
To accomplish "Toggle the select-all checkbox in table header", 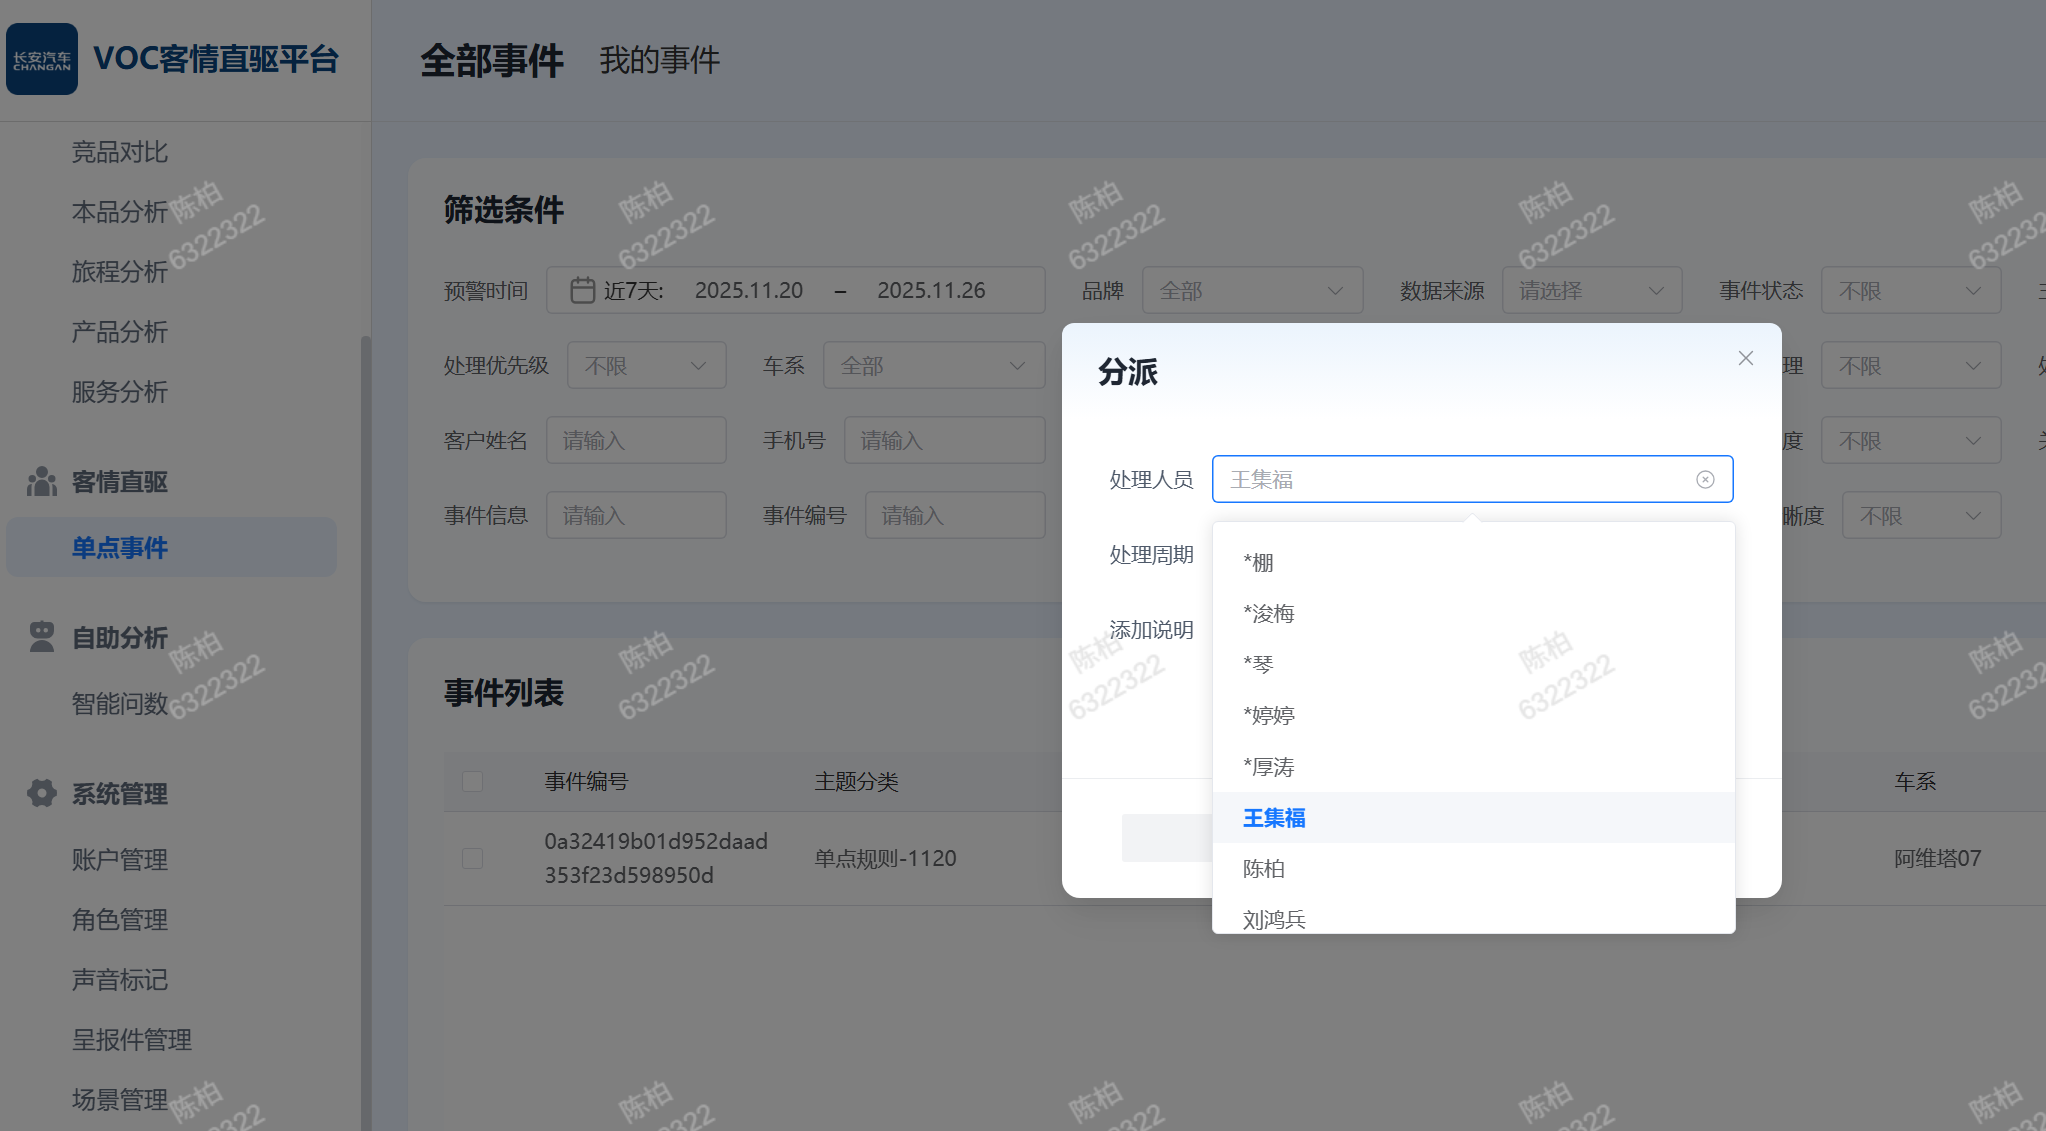I will (473, 781).
